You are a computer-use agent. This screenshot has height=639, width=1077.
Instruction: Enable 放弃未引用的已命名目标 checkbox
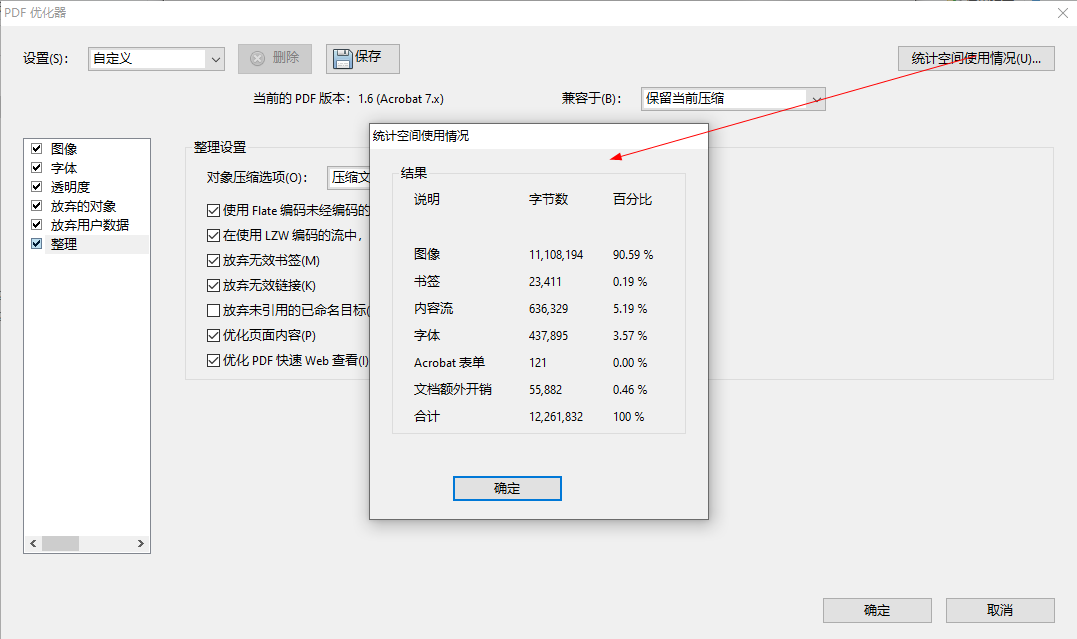point(213,310)
